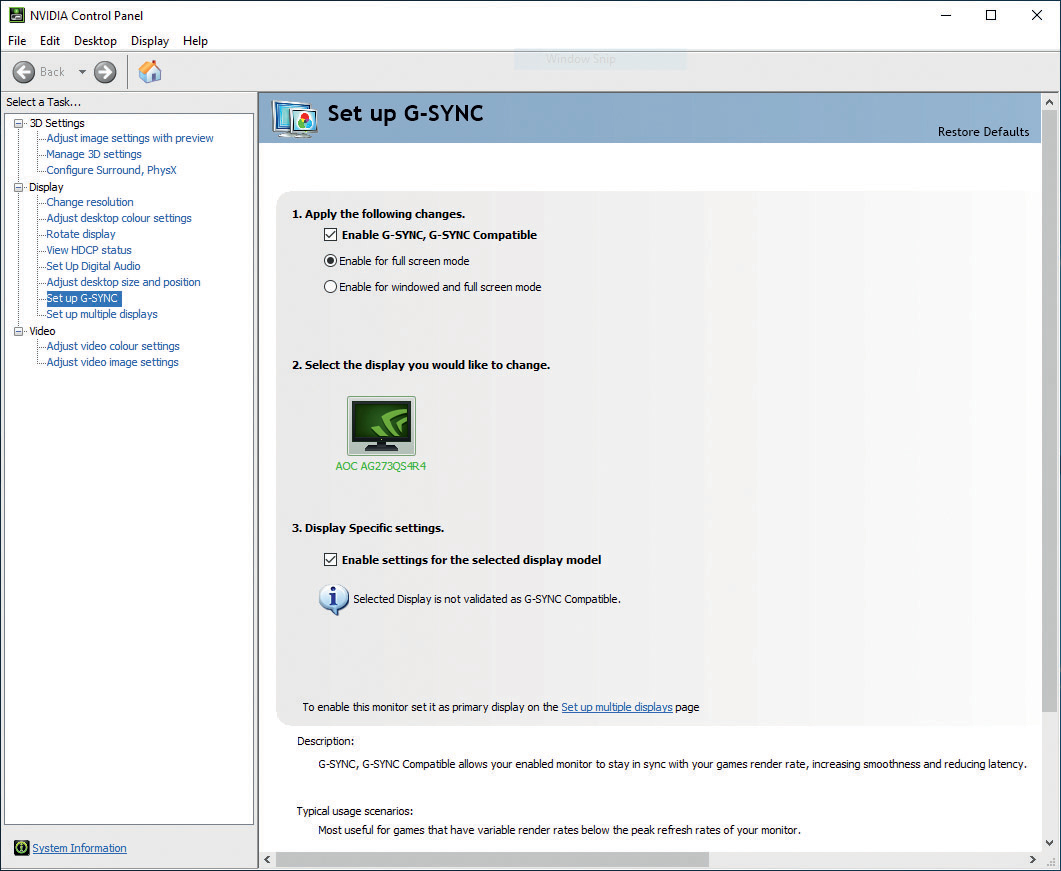Maximize the NVIDIA Control Panel window
This screenshot has width=1061, height=871.
click(x=991, y=15)
